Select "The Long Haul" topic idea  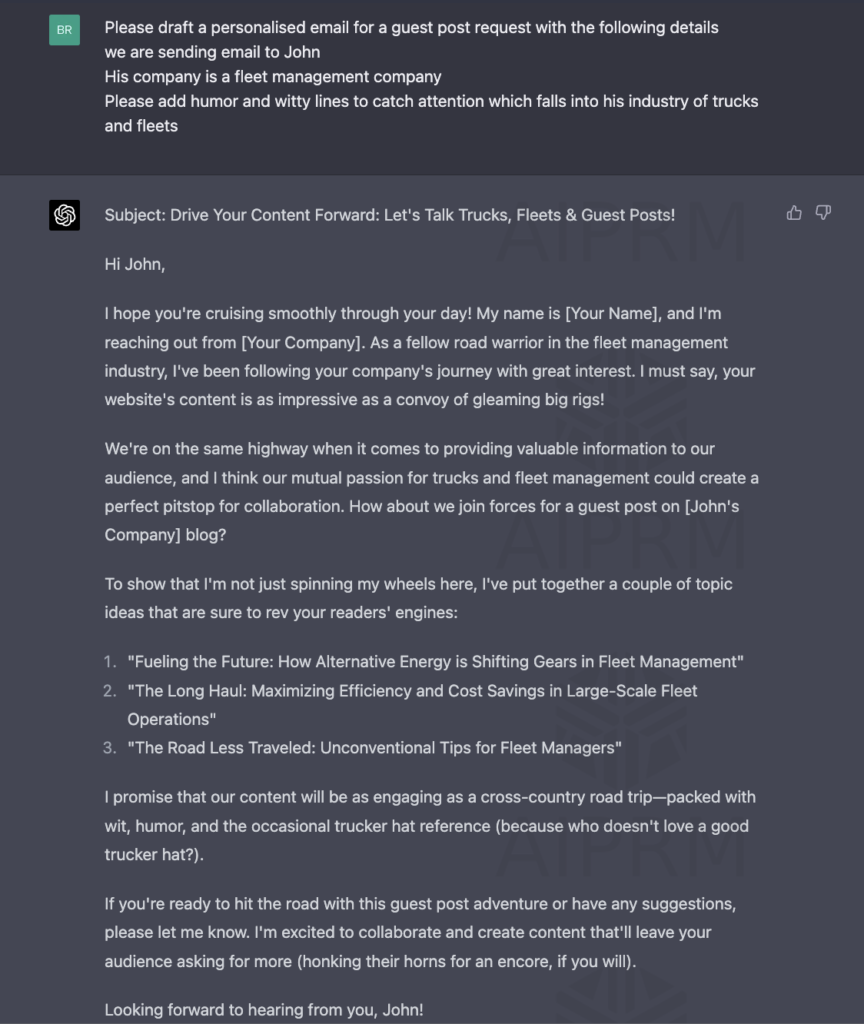[x=412, y=691]
